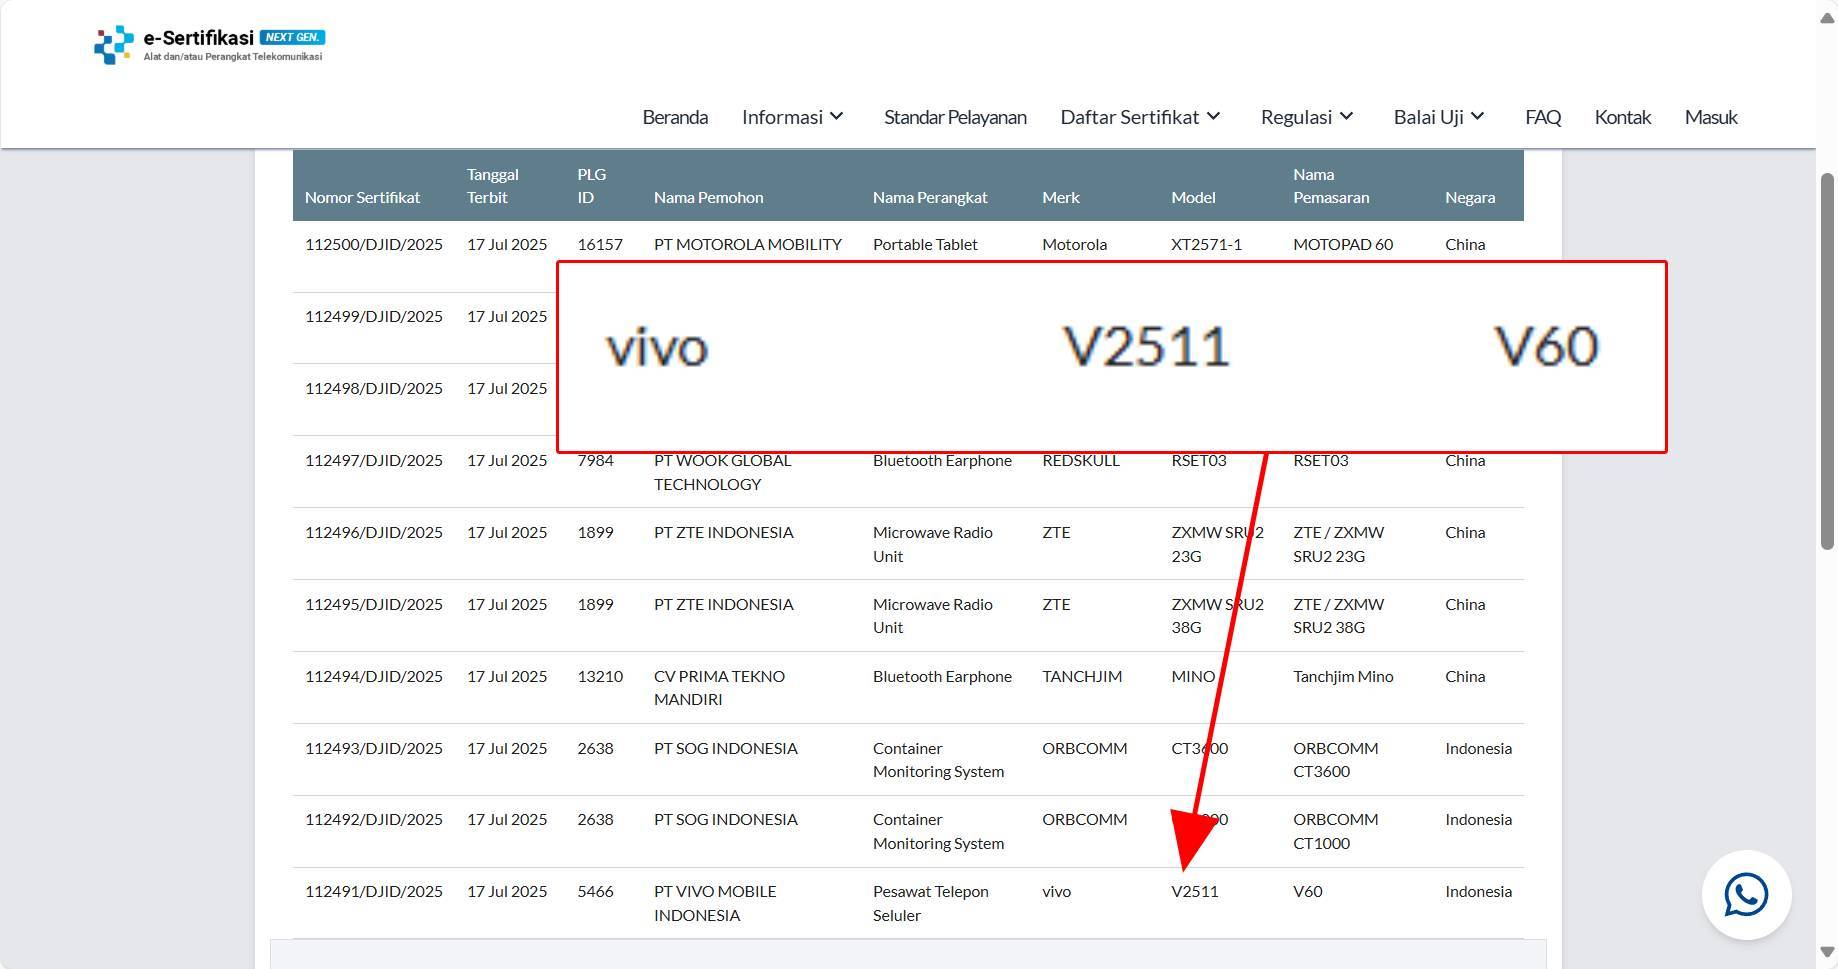Click the Nama Pemohon column header

(x=708, y=197)
